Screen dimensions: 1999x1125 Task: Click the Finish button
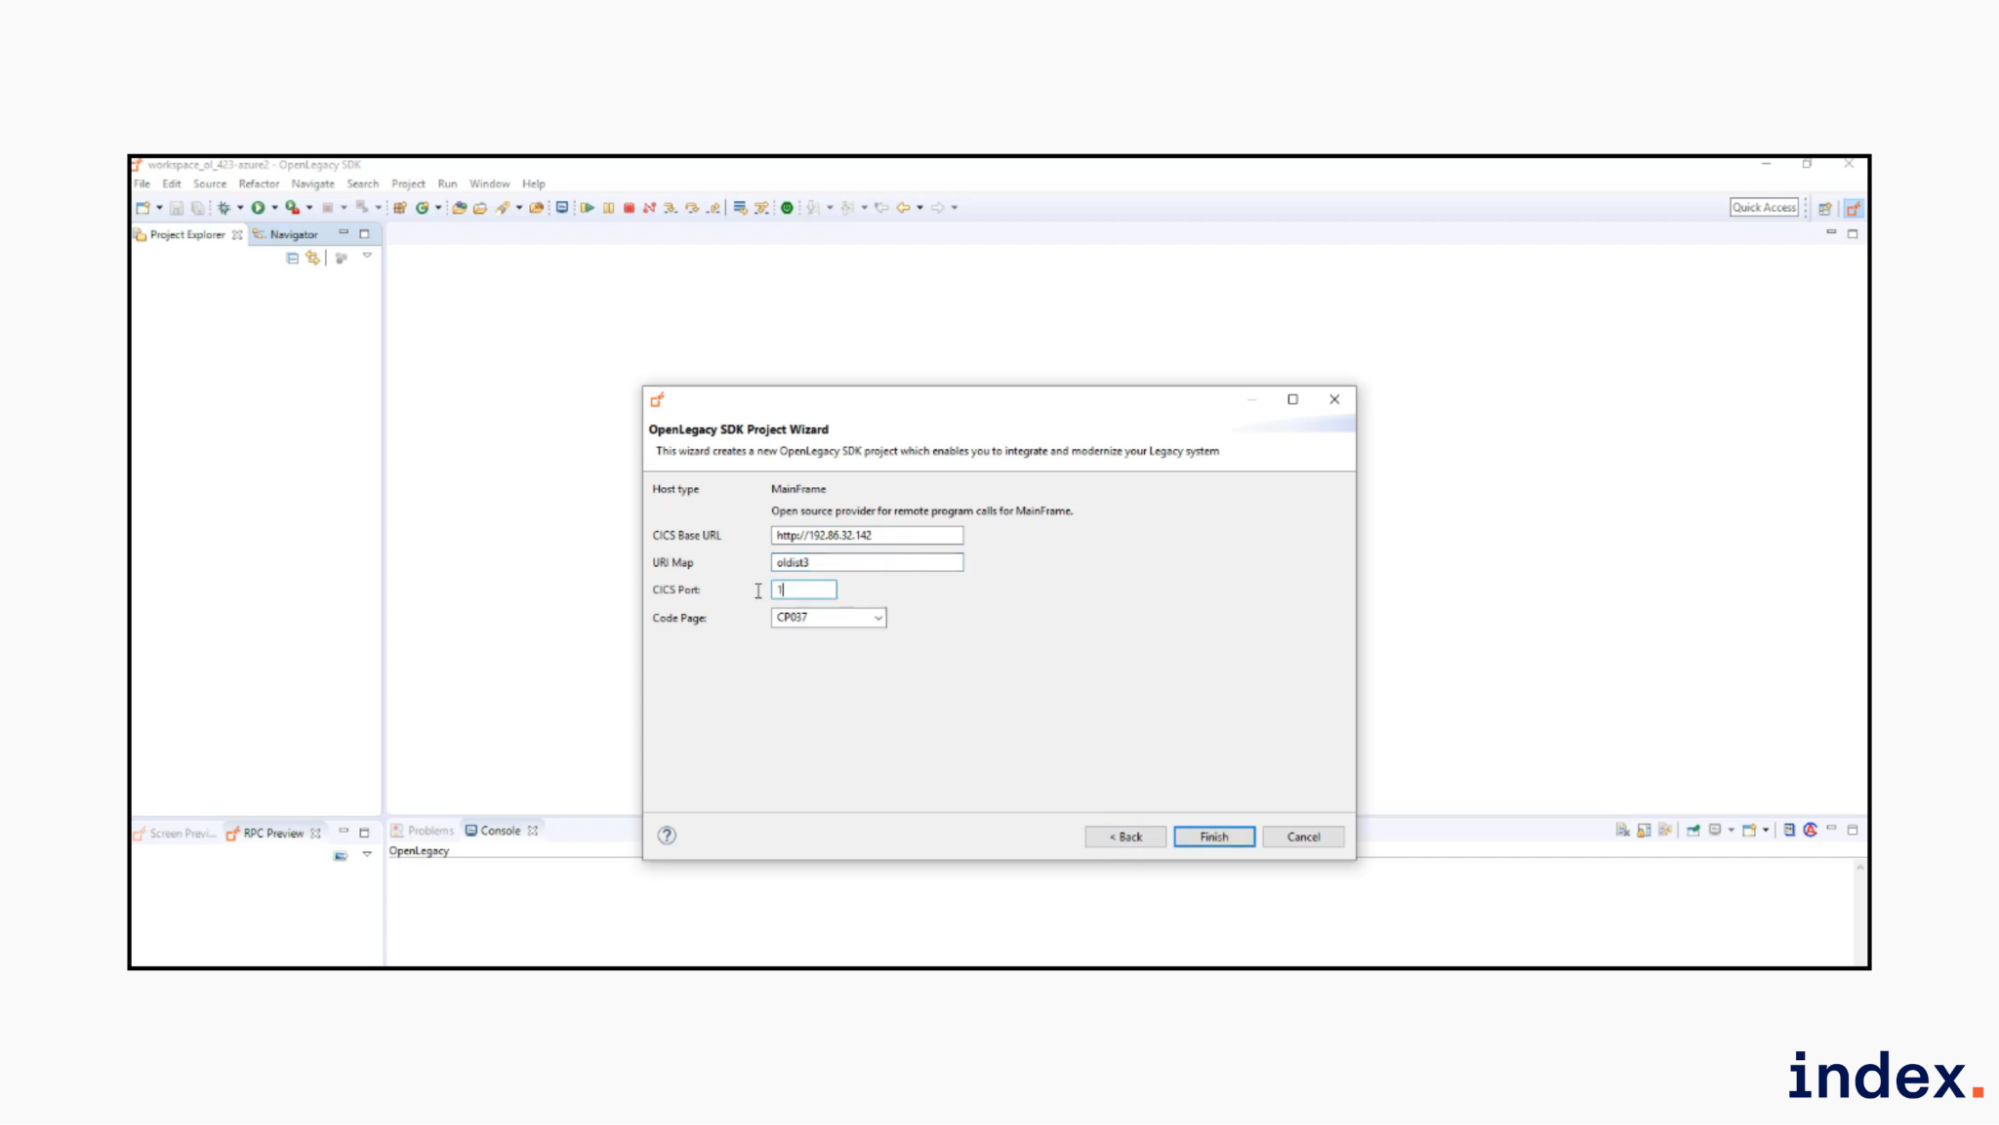1214,837
